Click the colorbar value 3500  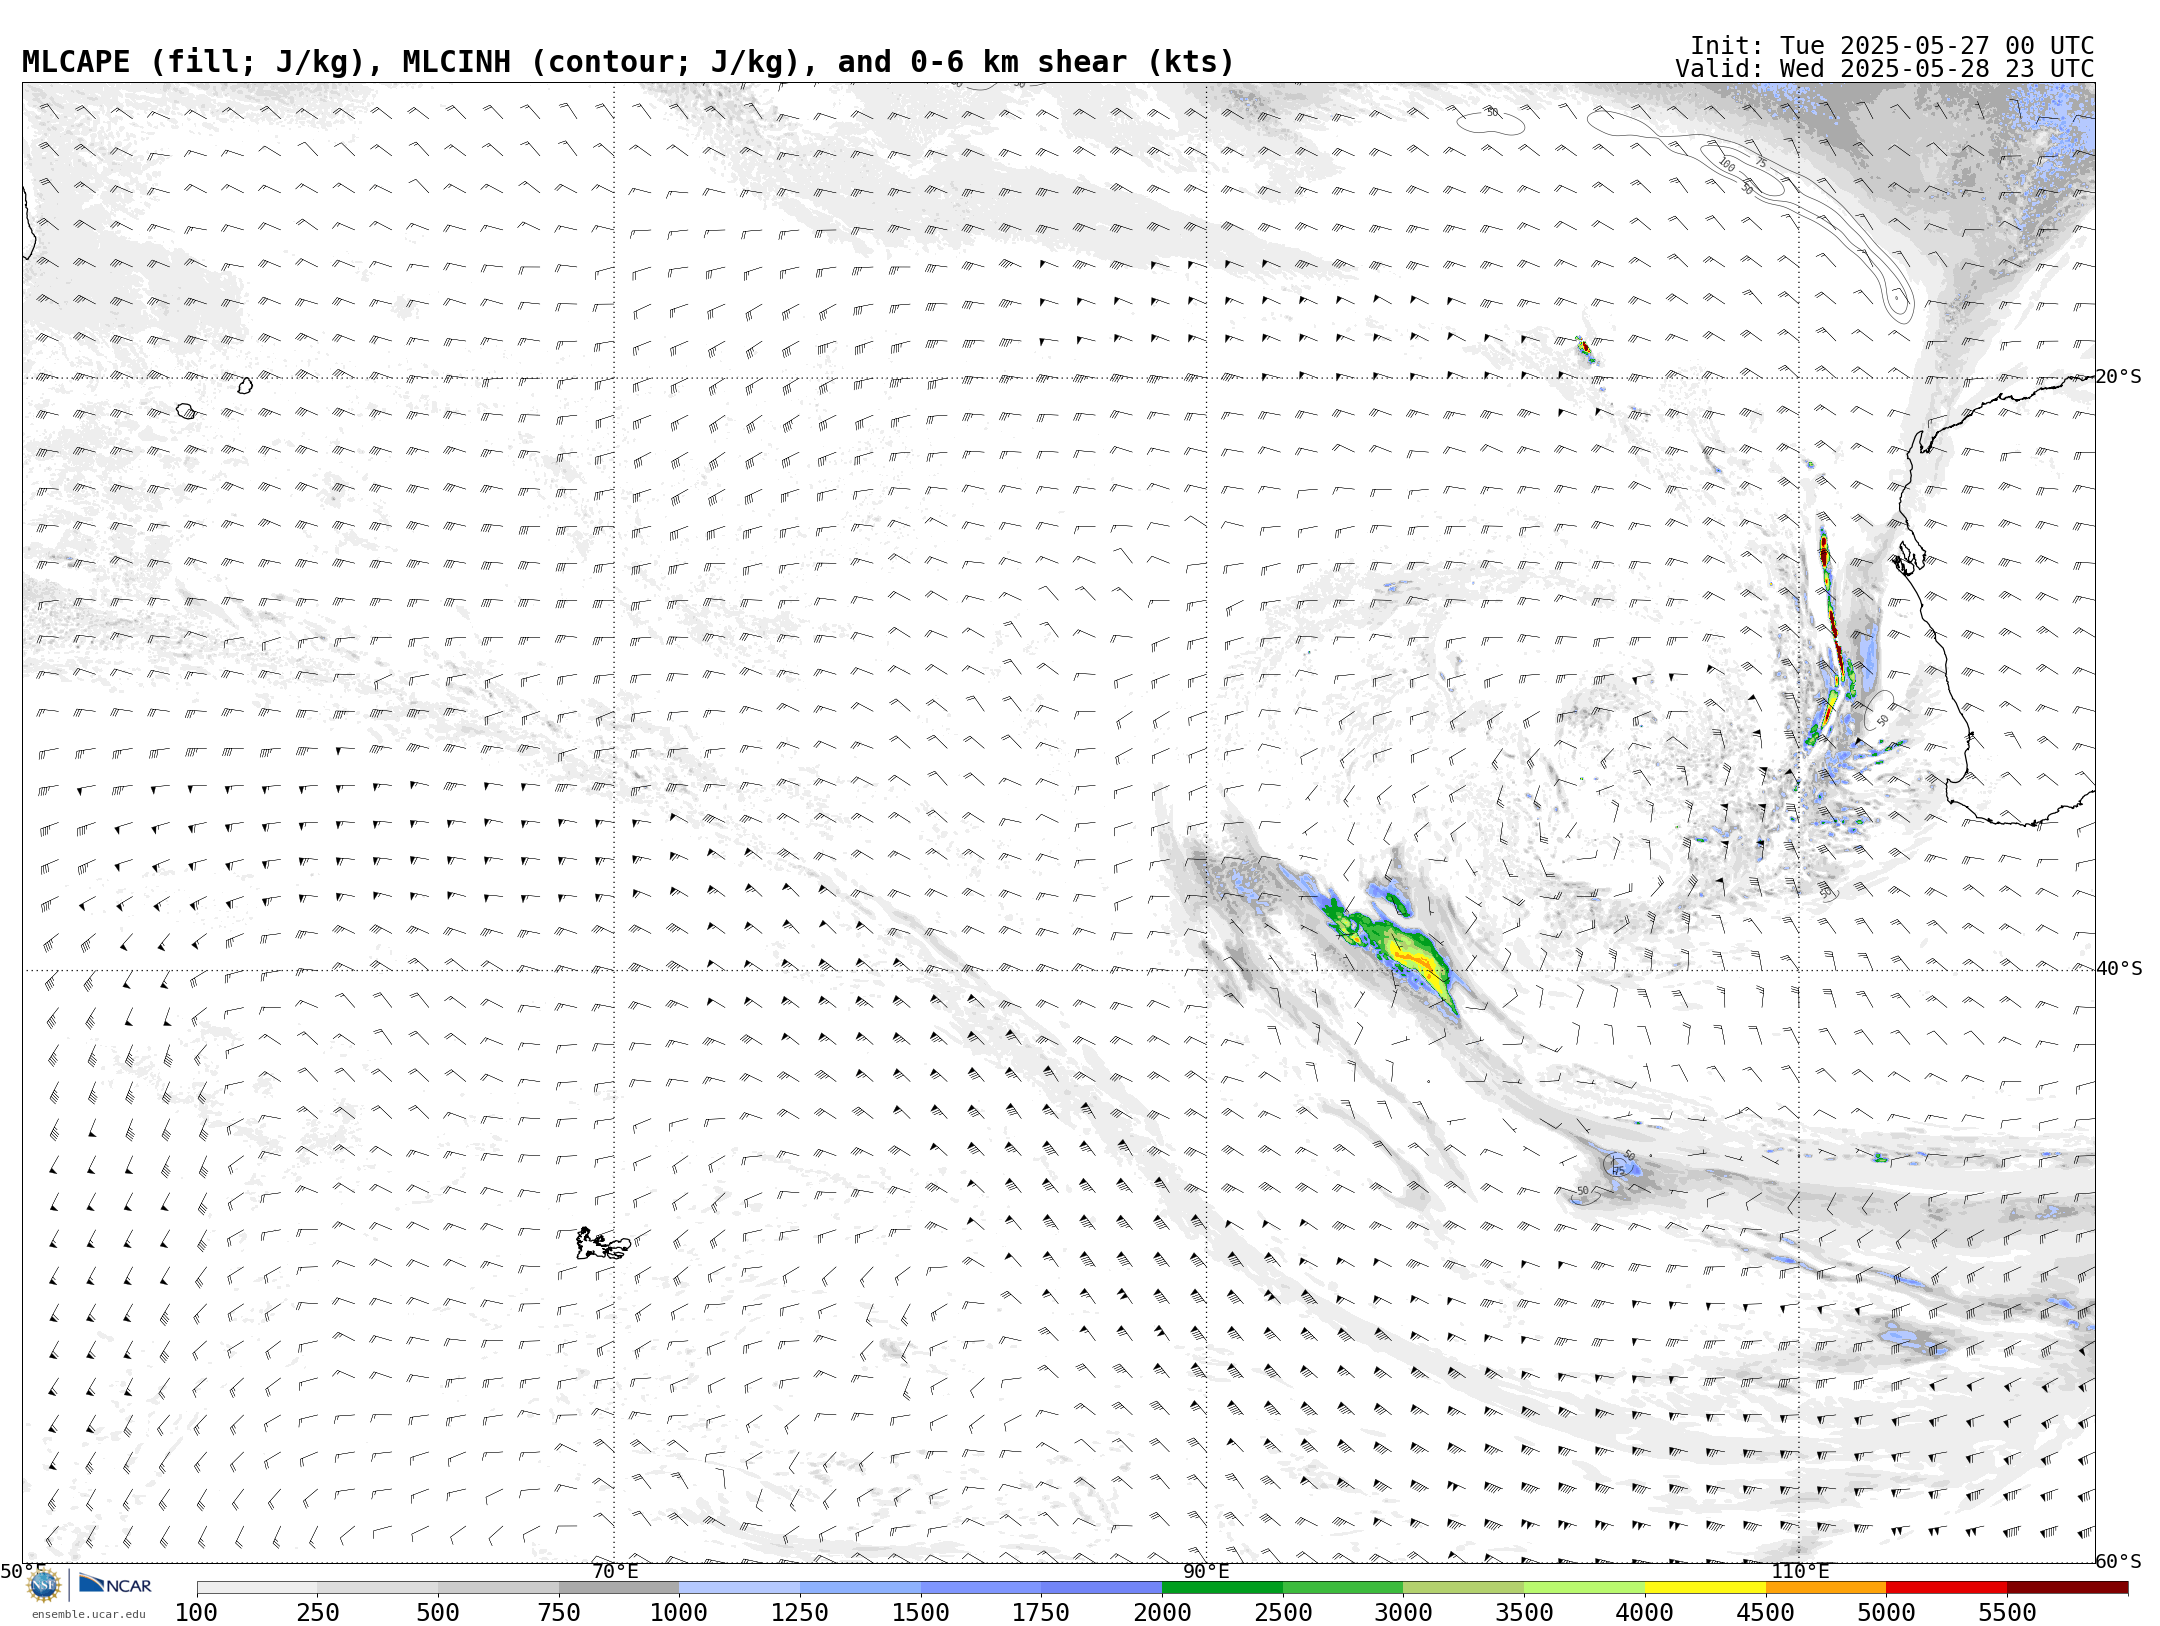[x=1524, y=1612]
